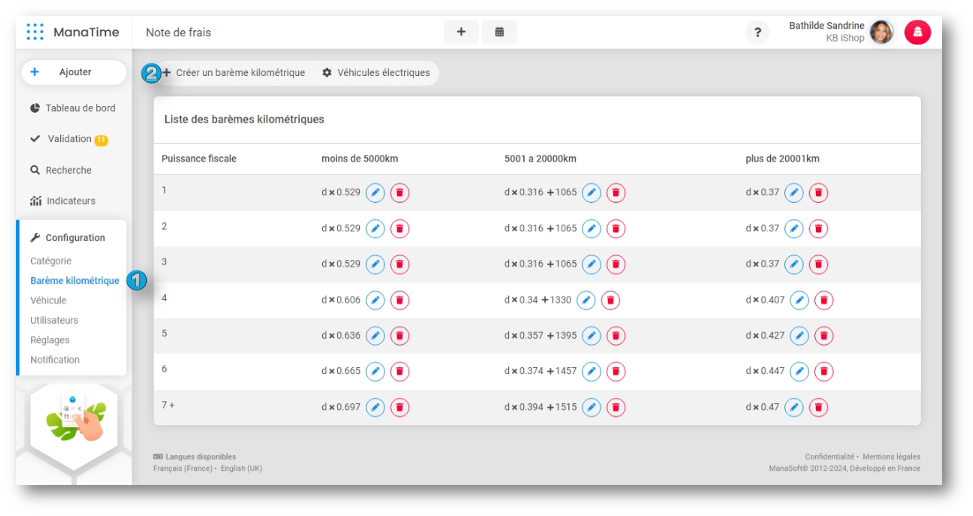Click the plus de 20001km column header

point(782,159)
